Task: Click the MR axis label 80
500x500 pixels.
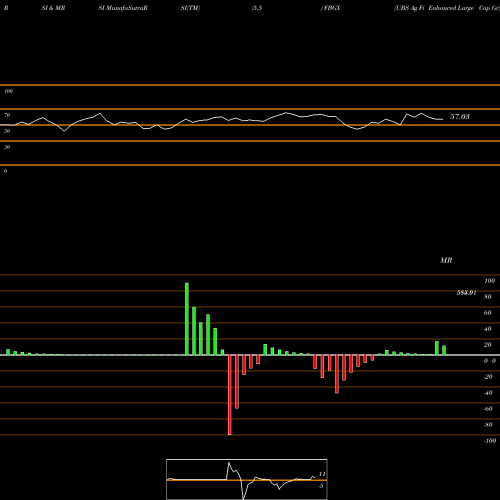Action: click(488, 297)
